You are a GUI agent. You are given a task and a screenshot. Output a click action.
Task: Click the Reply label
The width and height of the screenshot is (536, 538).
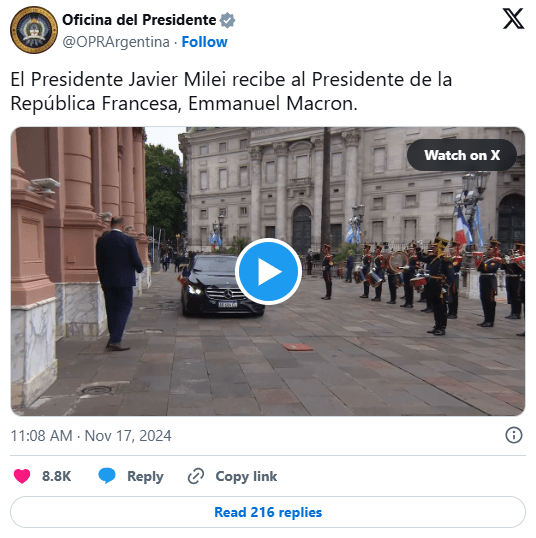145,477
